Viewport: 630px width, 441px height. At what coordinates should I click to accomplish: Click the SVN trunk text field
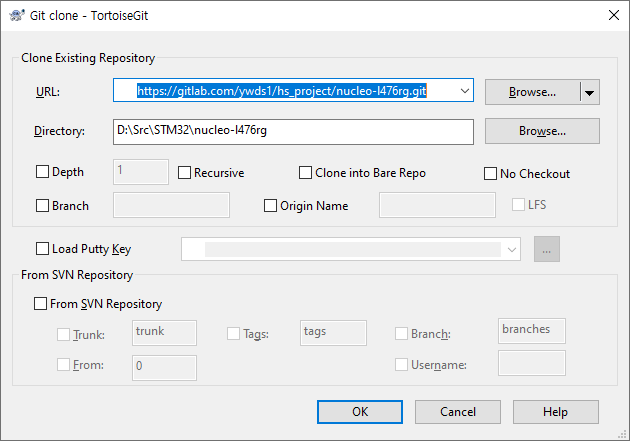click(x=164, y=333)
